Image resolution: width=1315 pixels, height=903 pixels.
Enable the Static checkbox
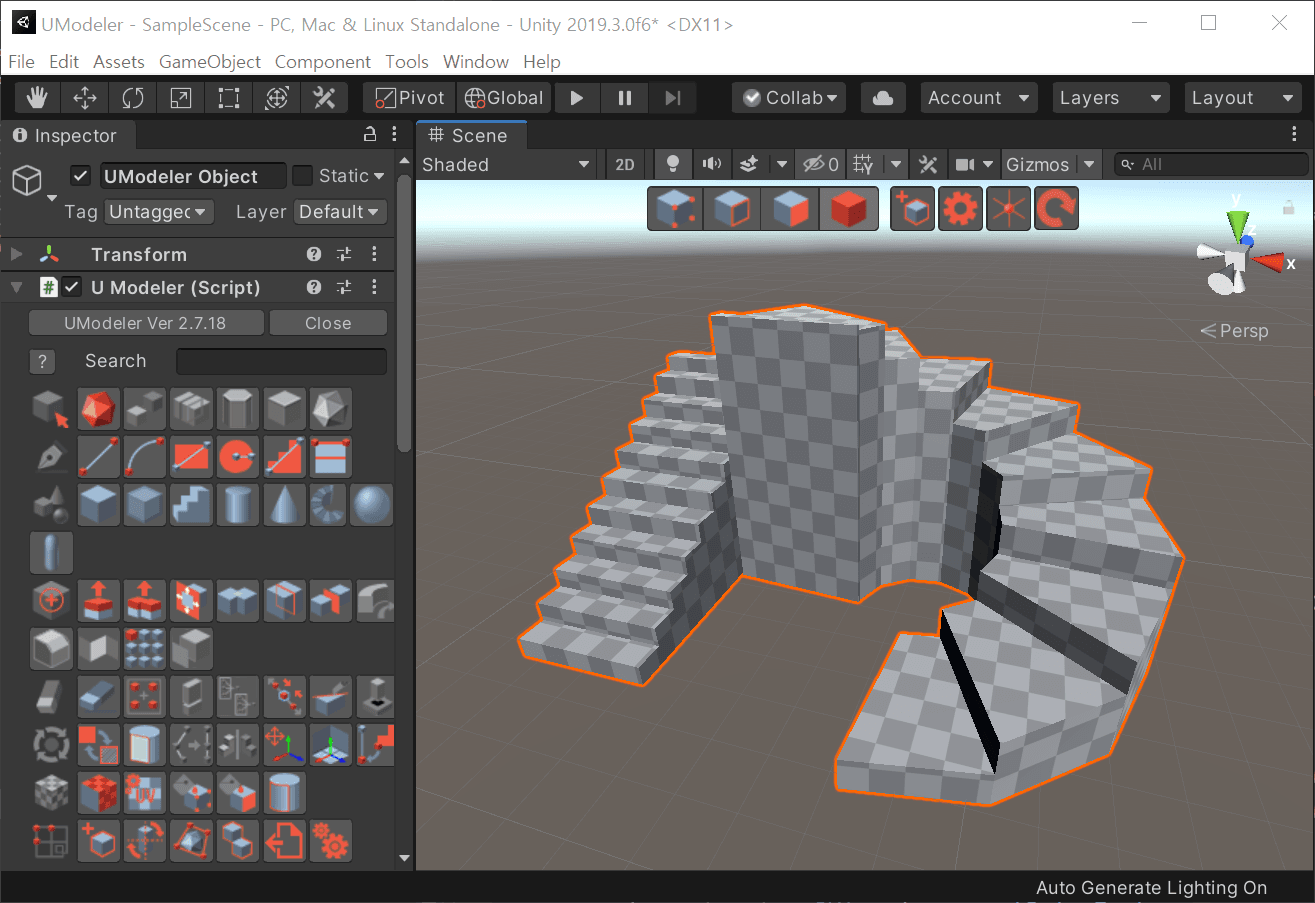coord(302,176)
